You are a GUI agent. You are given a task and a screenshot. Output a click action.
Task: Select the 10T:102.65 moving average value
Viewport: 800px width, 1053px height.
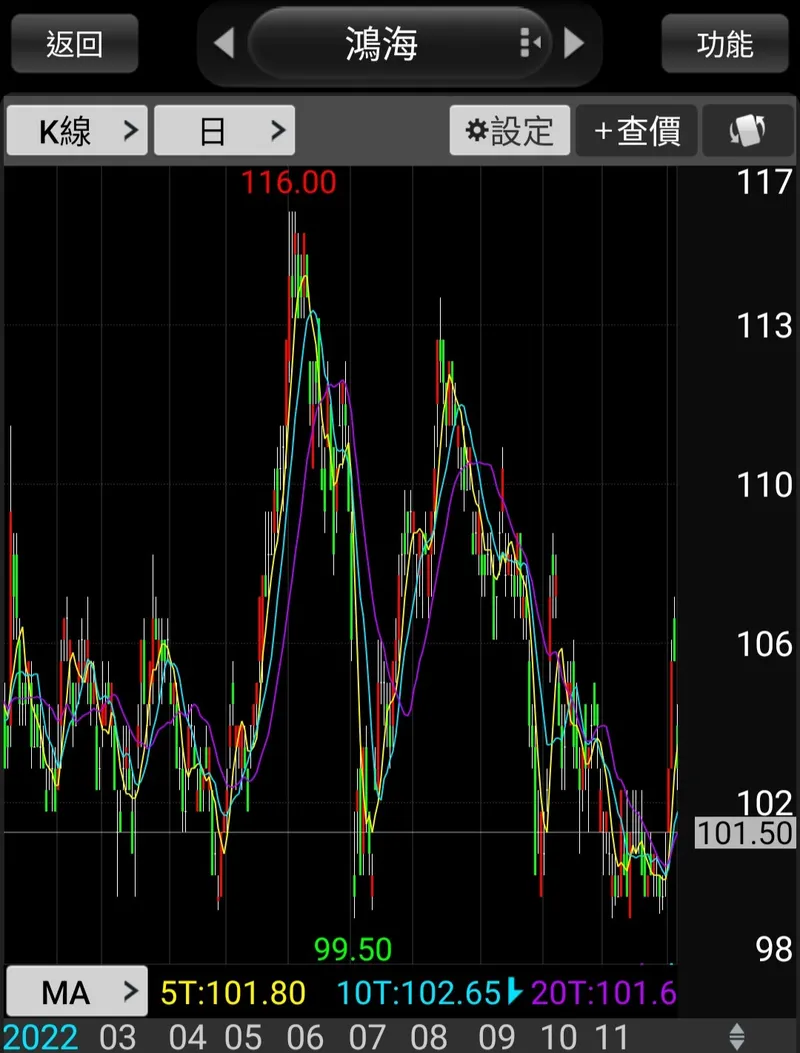click(x=419, y=993)
